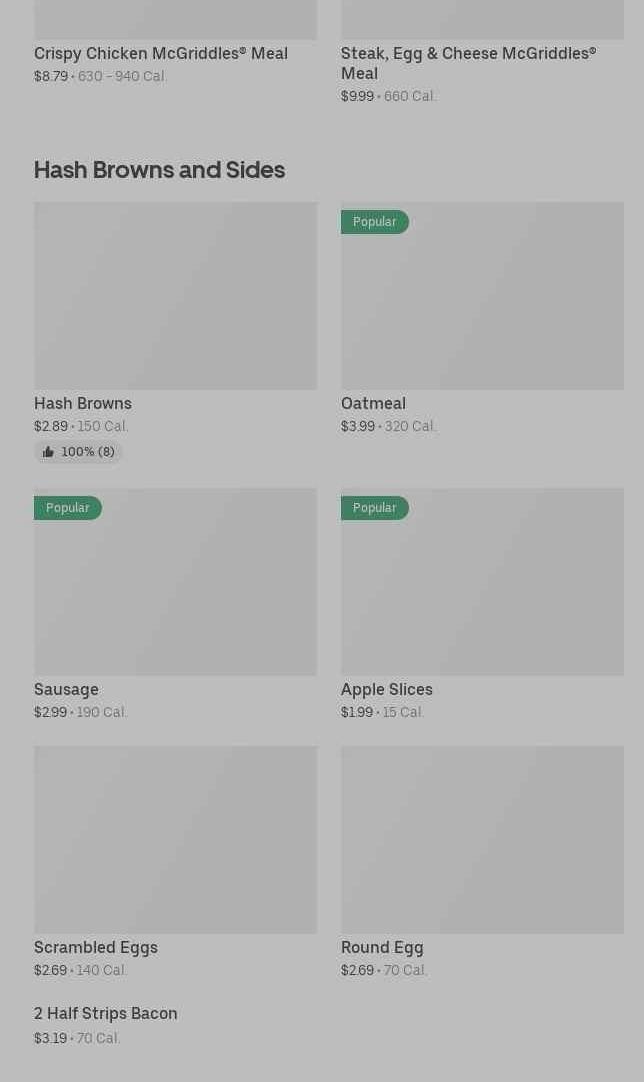Open the Oatmeal item image
The width and height of the screenshot is (644, 1082).
pos(482,295)
